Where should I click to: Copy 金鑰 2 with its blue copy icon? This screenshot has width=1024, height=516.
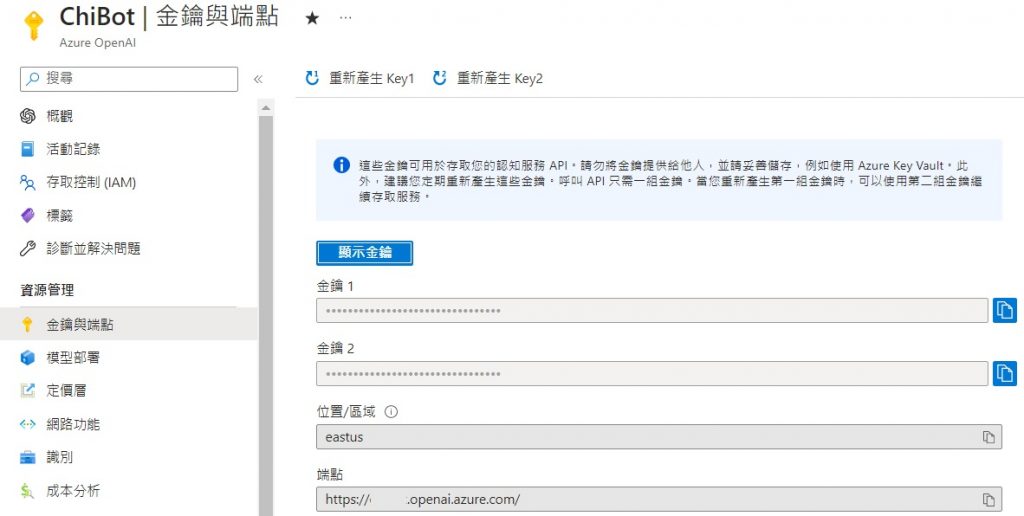(1004, 374)
